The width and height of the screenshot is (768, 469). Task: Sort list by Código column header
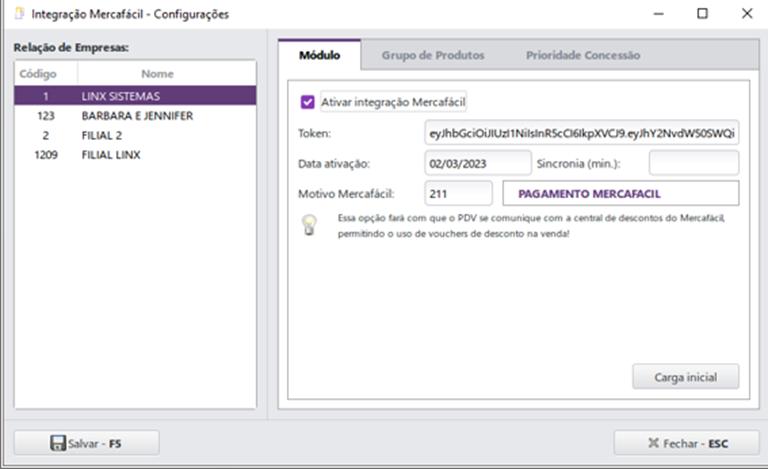coord(38,74)
